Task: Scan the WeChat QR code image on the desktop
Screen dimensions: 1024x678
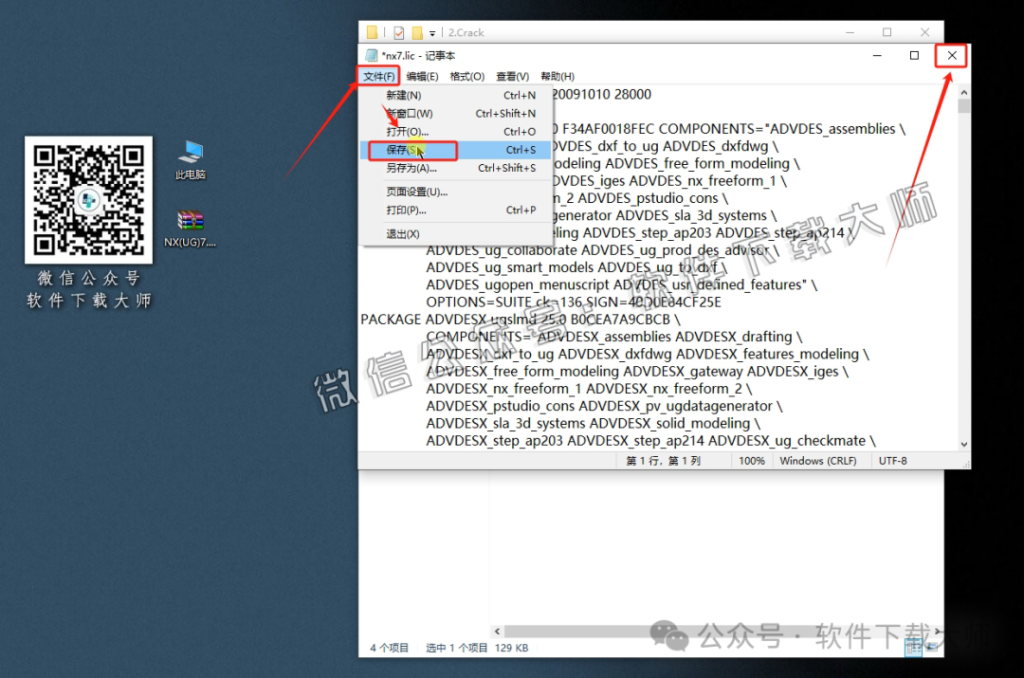Action: tap(88, 200)
